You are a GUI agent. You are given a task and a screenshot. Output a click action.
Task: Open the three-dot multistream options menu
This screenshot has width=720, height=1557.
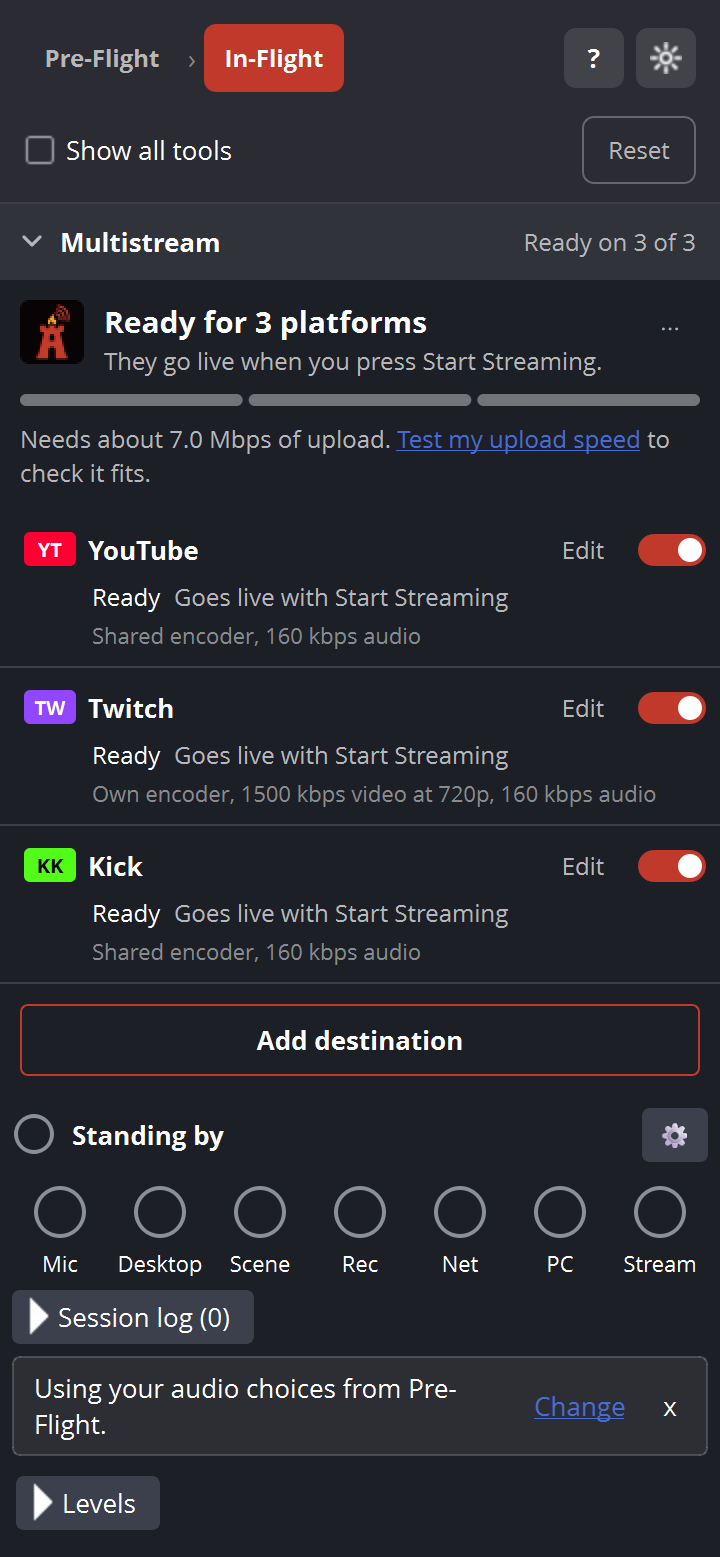tap(670, 328)
